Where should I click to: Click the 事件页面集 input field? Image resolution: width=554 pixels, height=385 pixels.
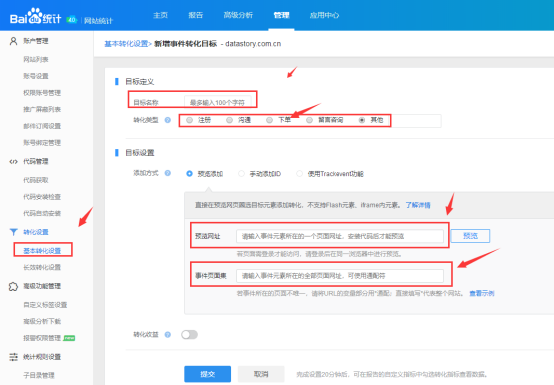[x=340, y=276]
